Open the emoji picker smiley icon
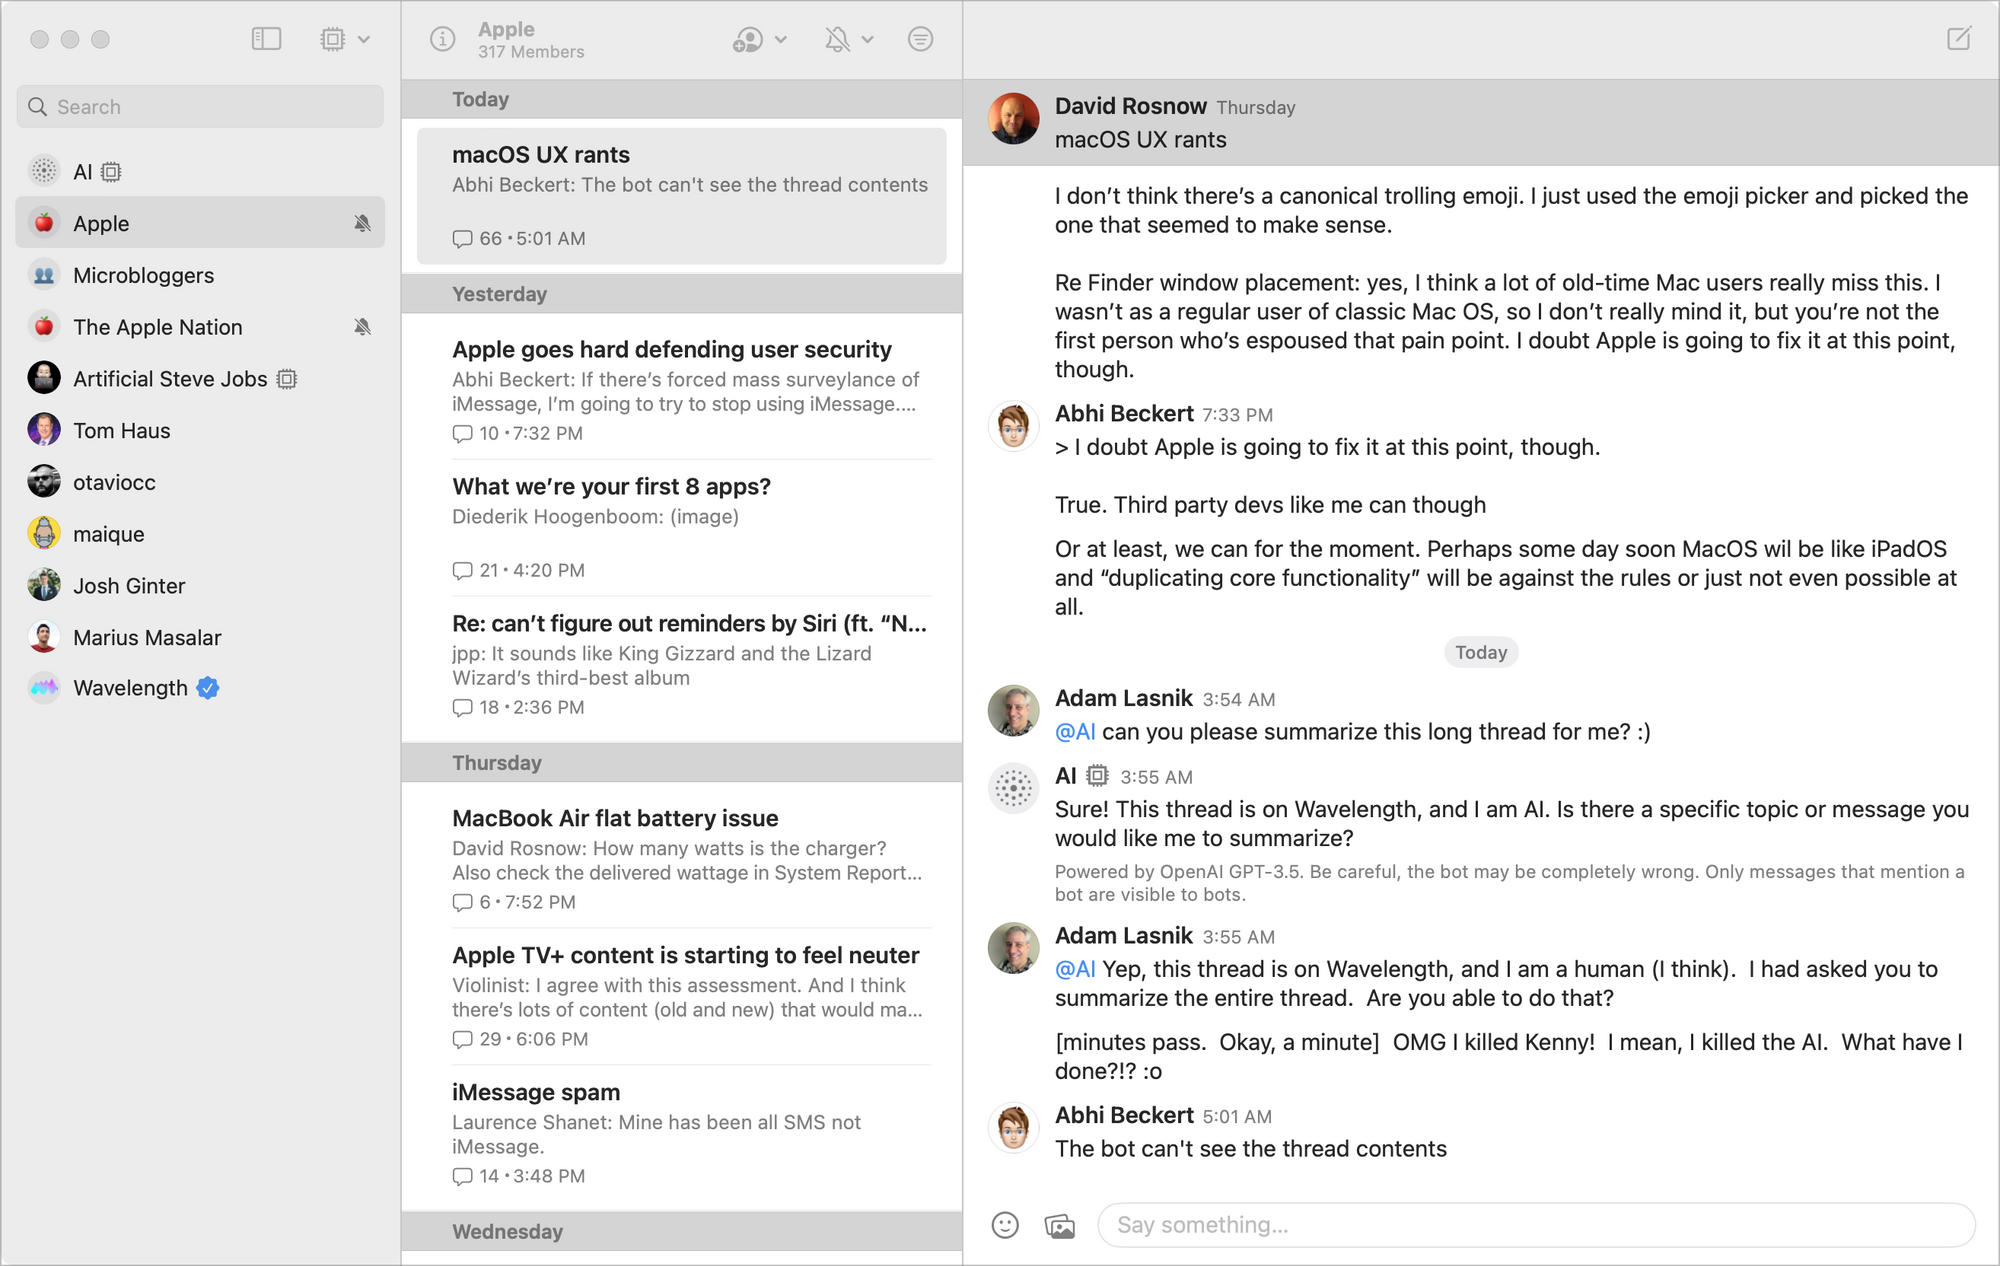This screenshot has height=1266, width=2000. pyautogui.click(x=1005, y=1225)
